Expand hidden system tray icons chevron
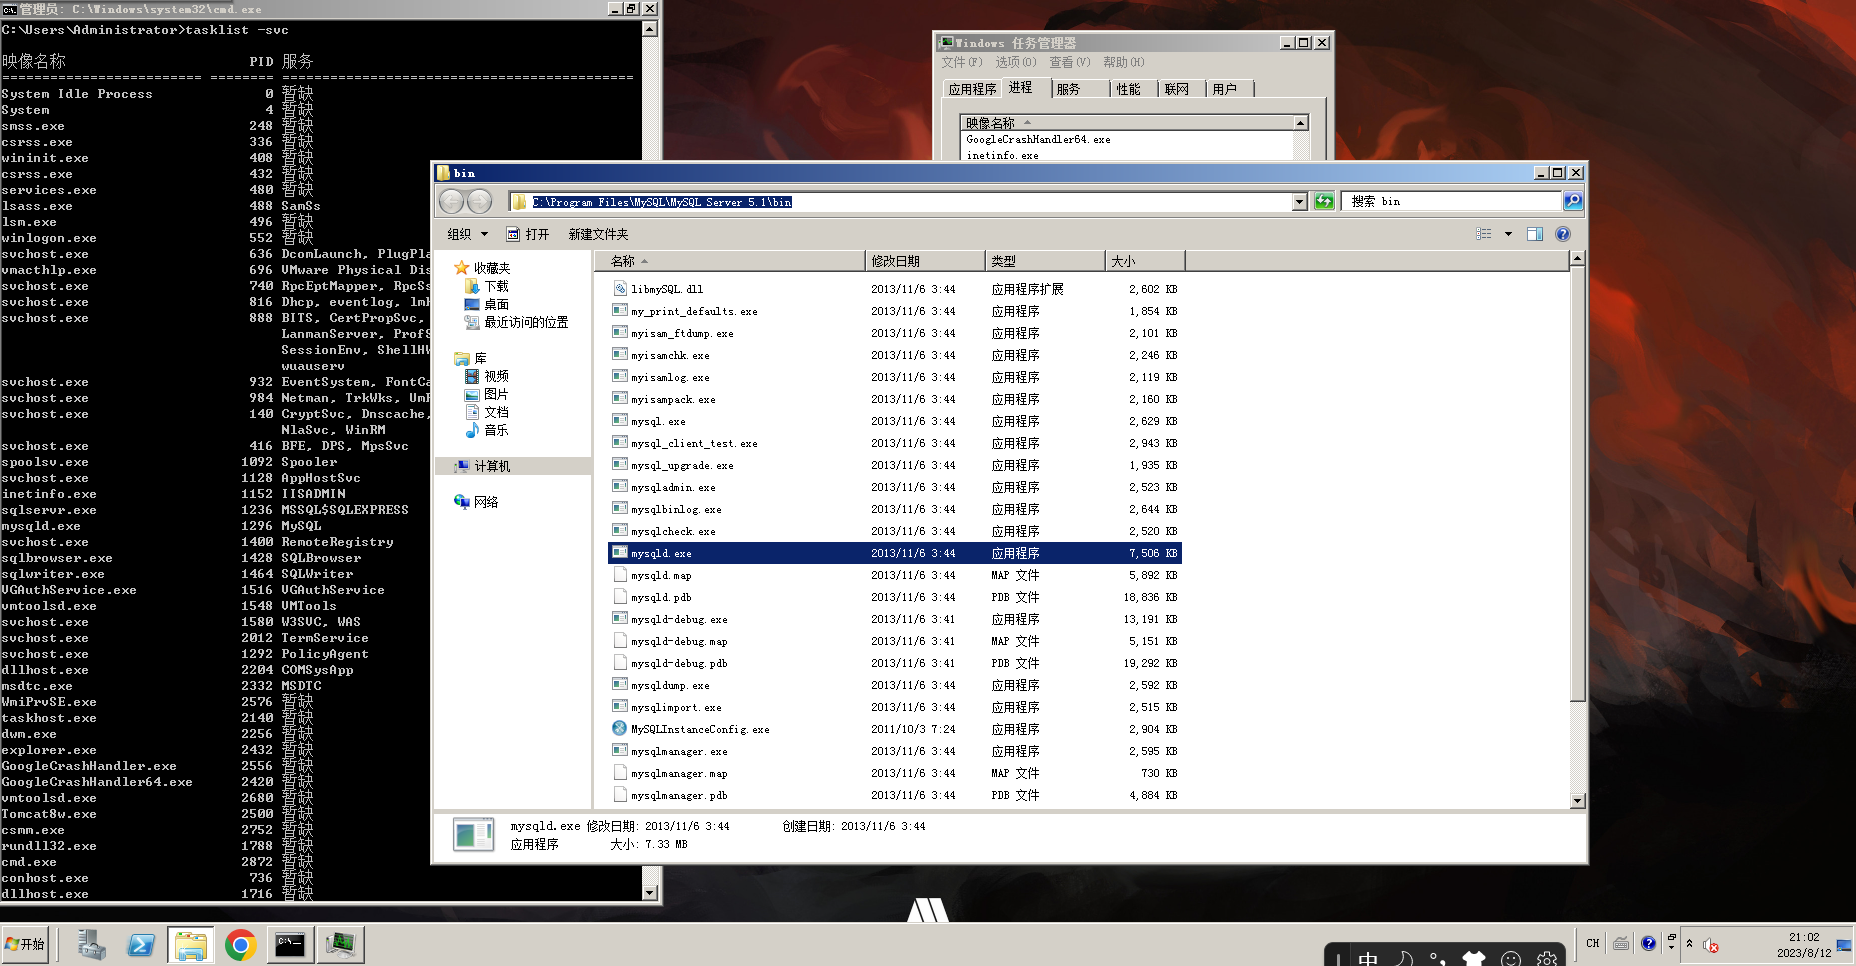This screenshot has width=1856, height=966. click(1690, 943)
